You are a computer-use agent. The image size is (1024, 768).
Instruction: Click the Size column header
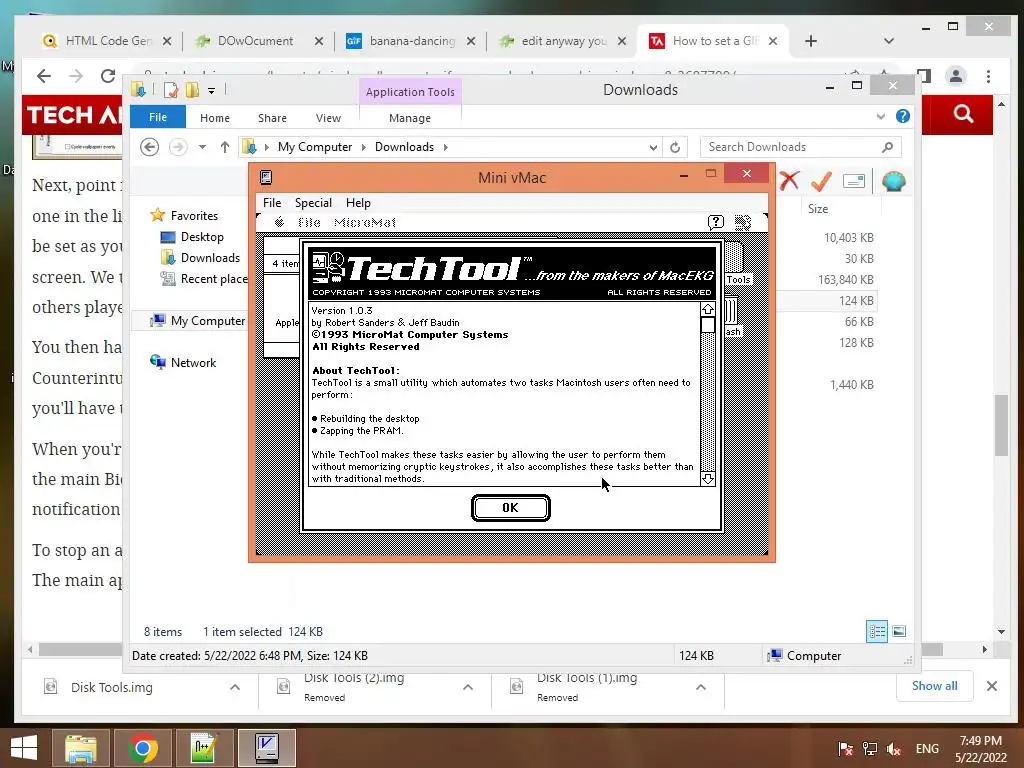[x=818, y=208]
